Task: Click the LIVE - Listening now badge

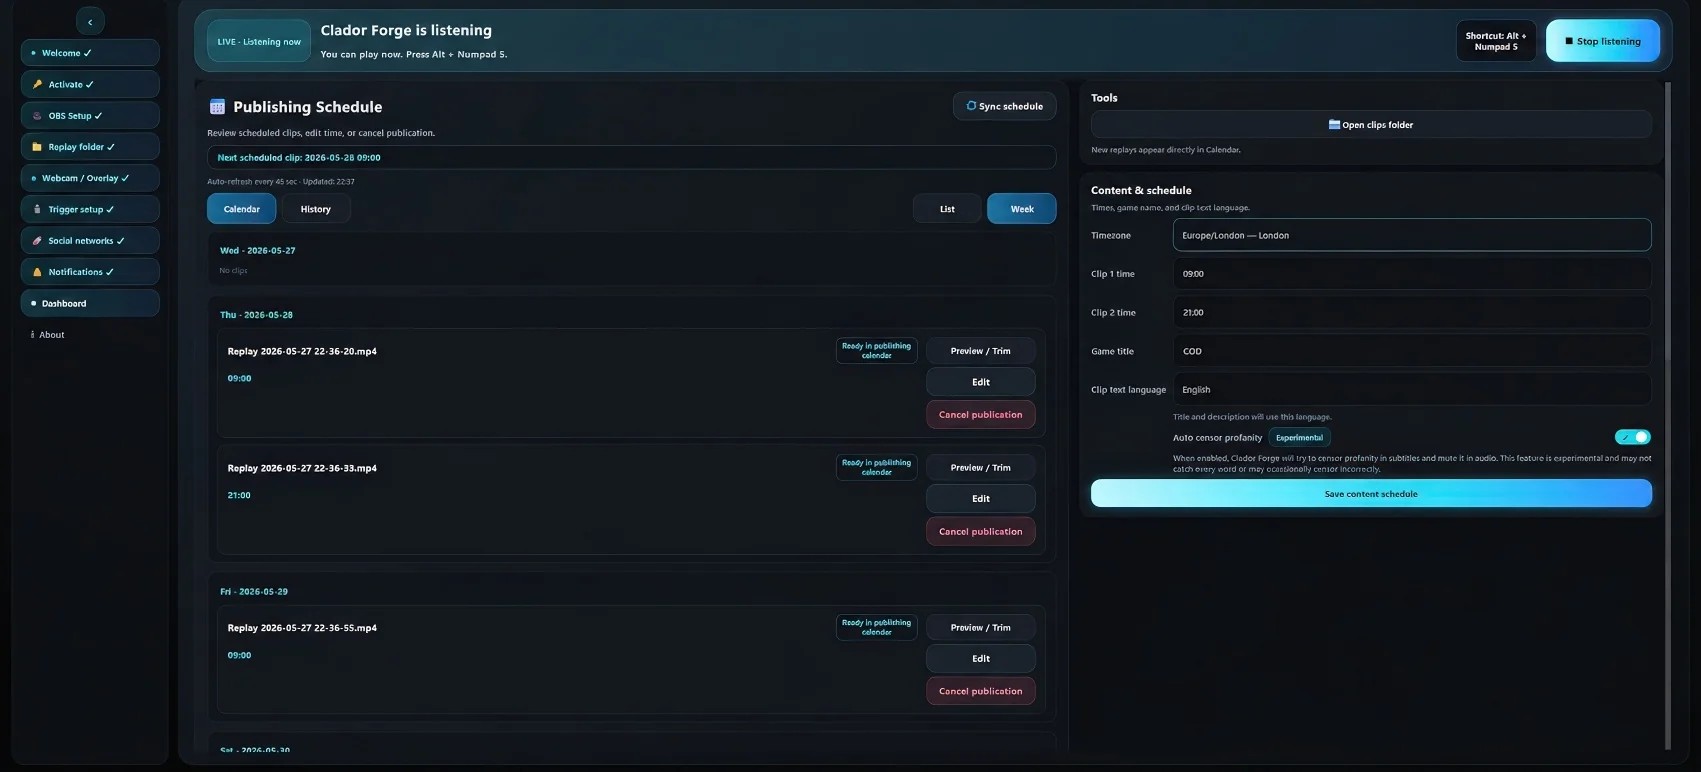Action: [x=259, y=42]
